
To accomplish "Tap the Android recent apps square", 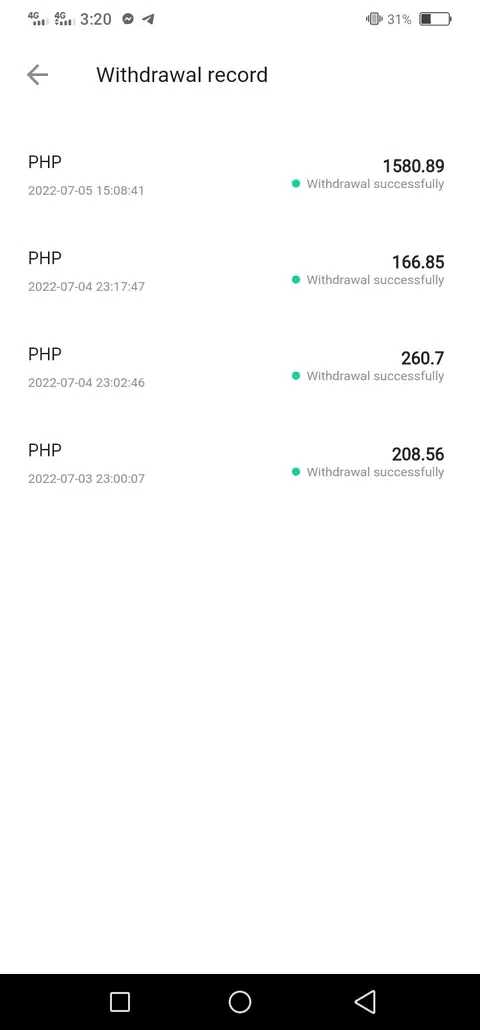I will click(120, 1002).
